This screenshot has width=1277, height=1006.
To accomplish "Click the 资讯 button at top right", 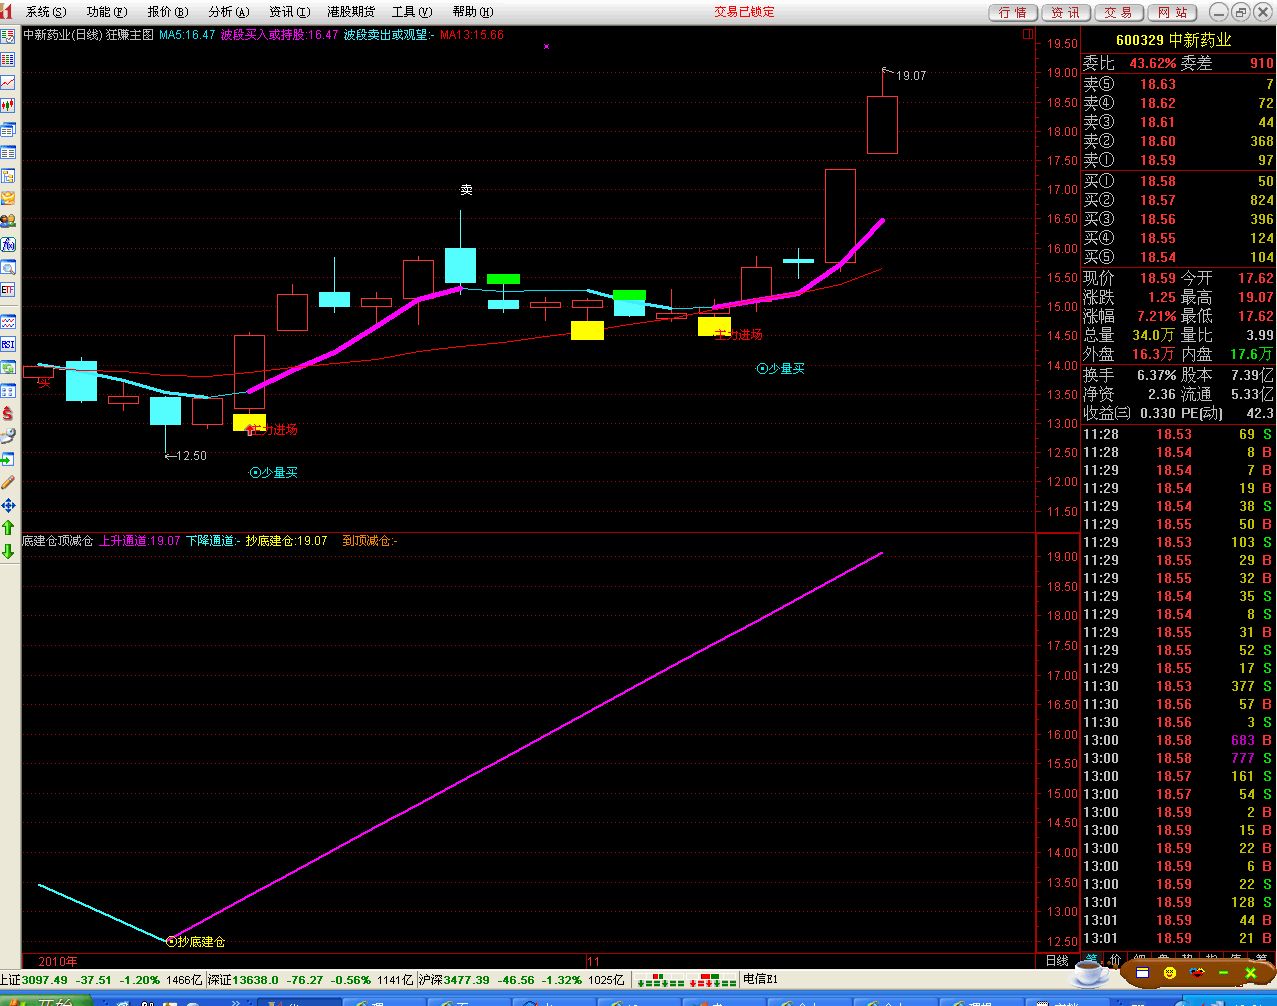I will [x=1066, y=12].
